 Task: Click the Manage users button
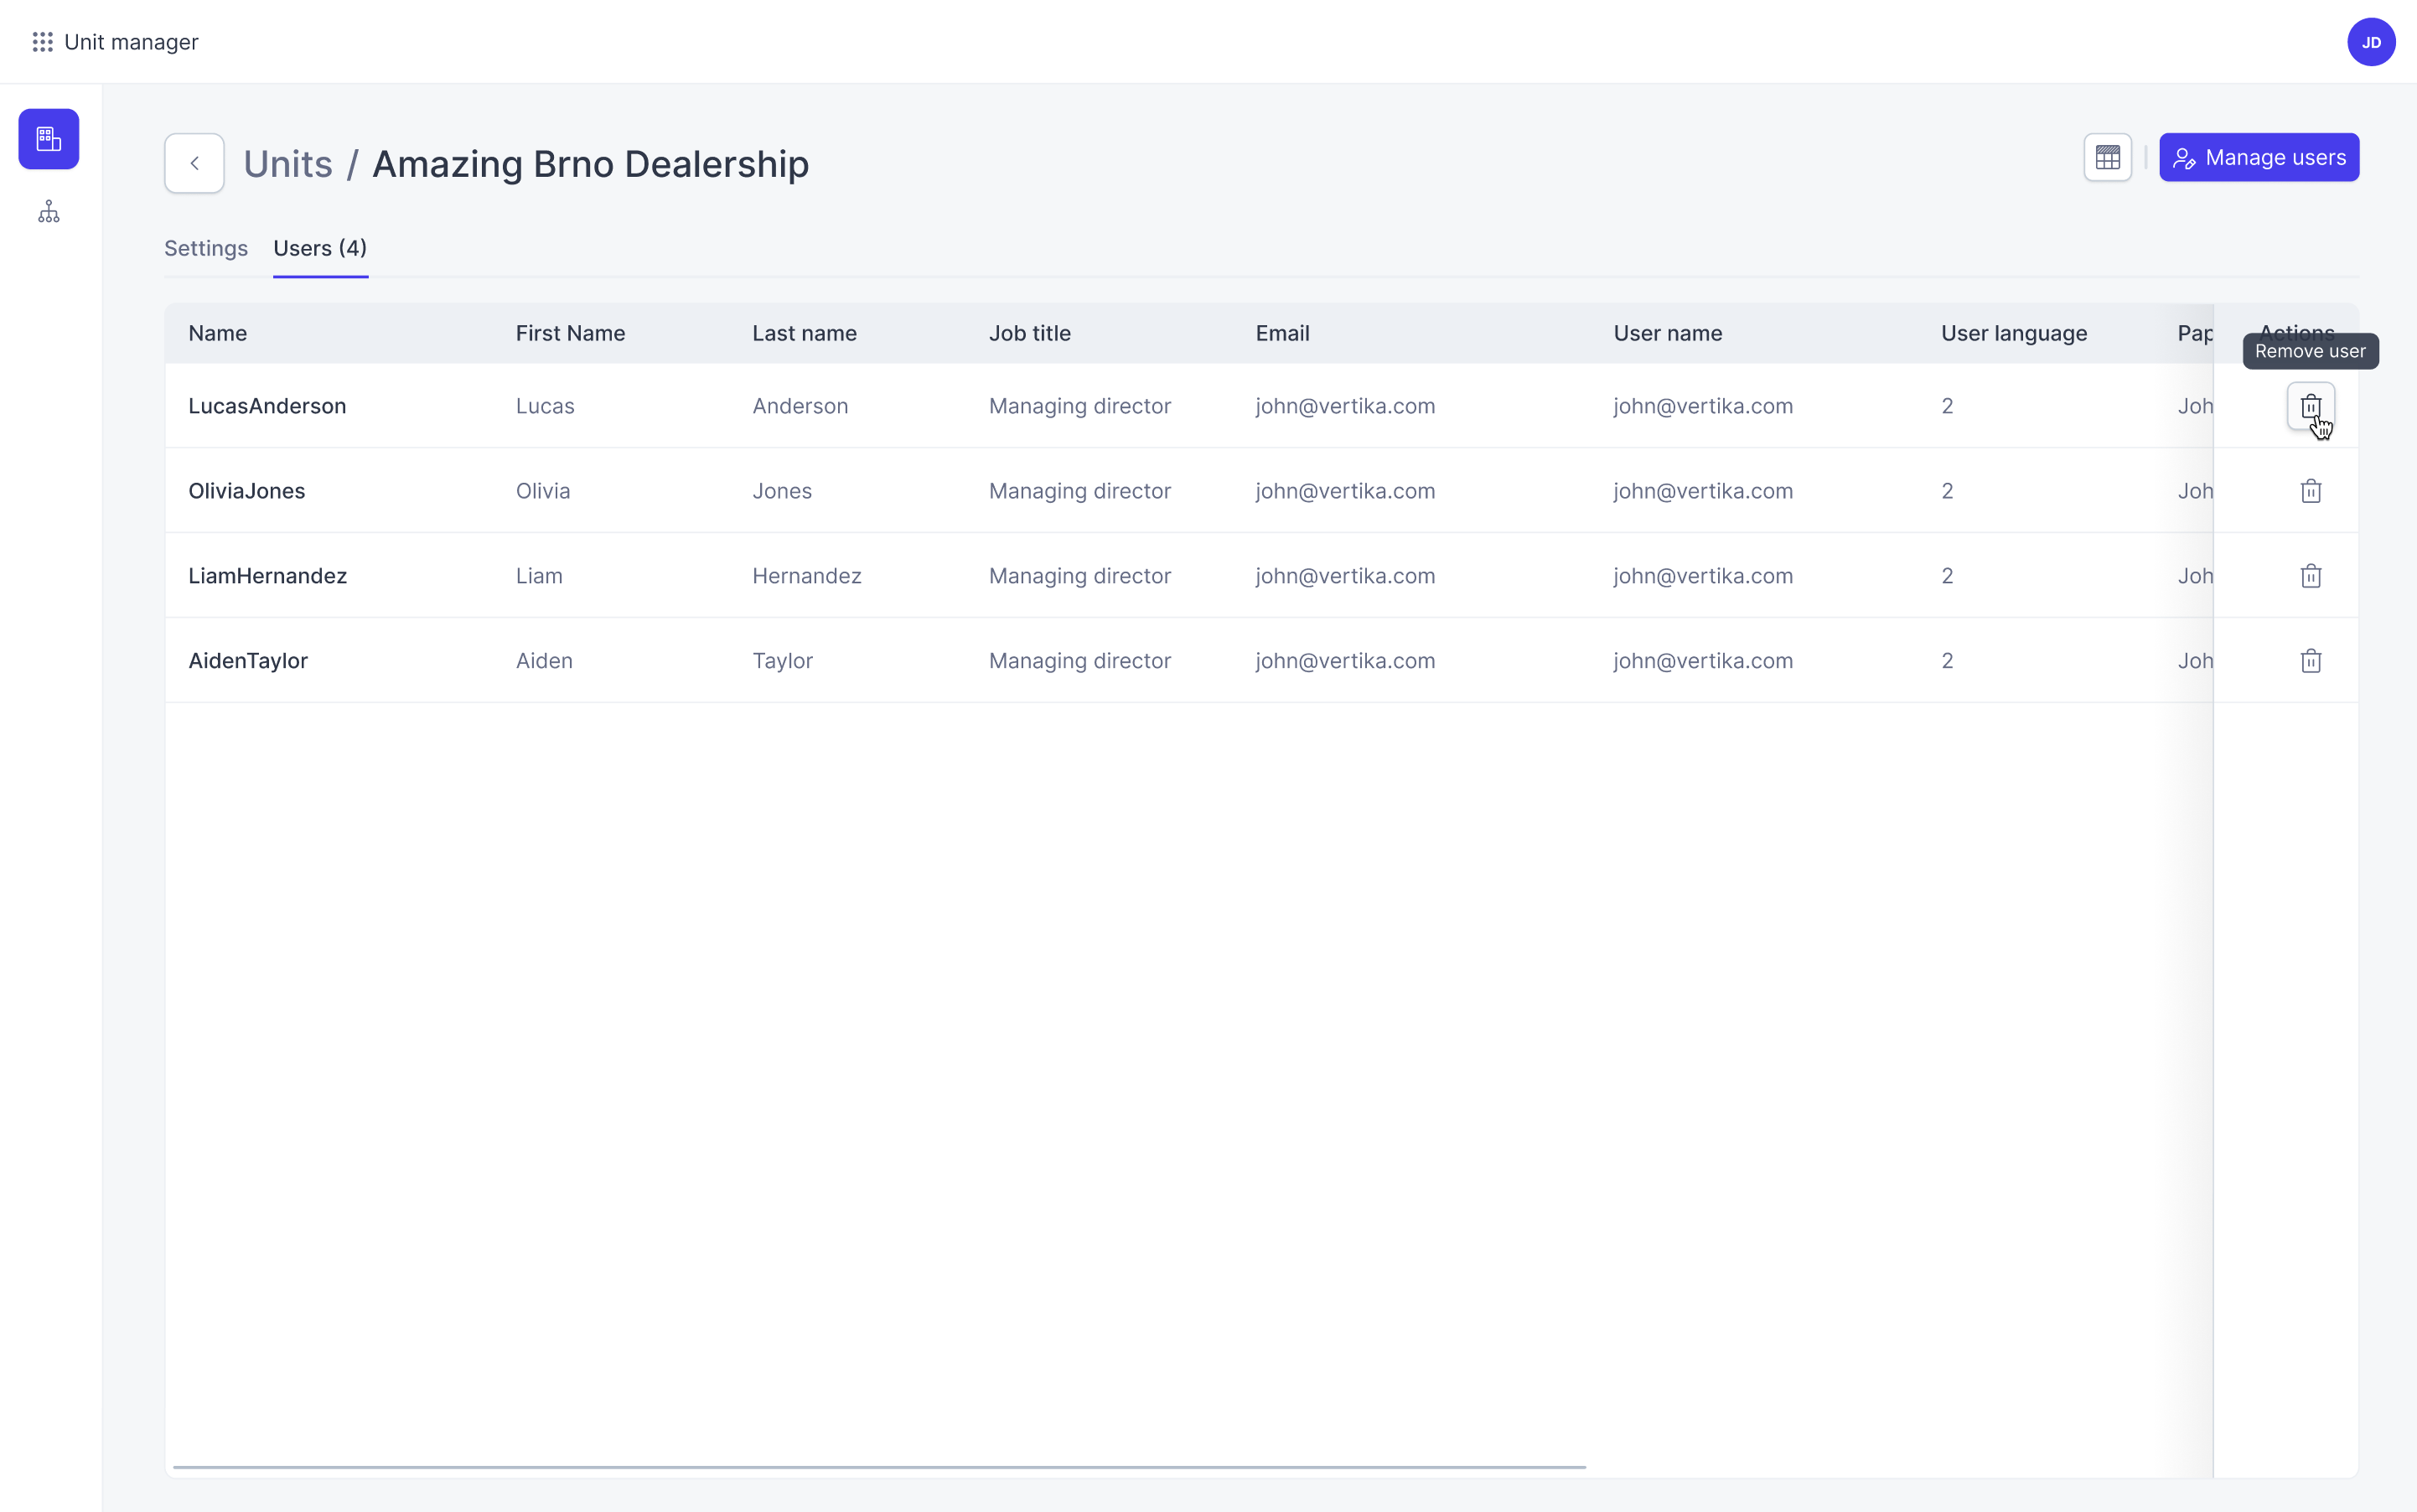2259,158
